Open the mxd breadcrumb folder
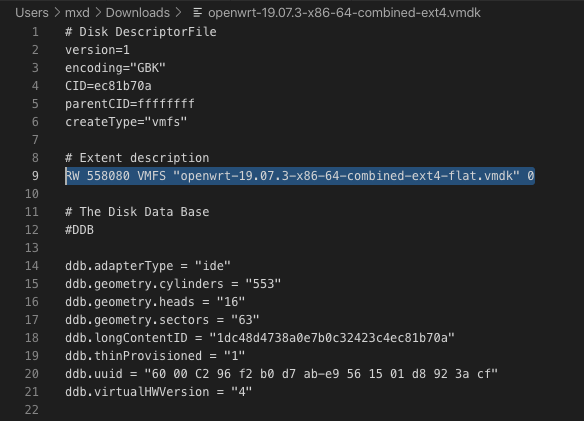Screen dimensions: 584x421 (77, 13)
